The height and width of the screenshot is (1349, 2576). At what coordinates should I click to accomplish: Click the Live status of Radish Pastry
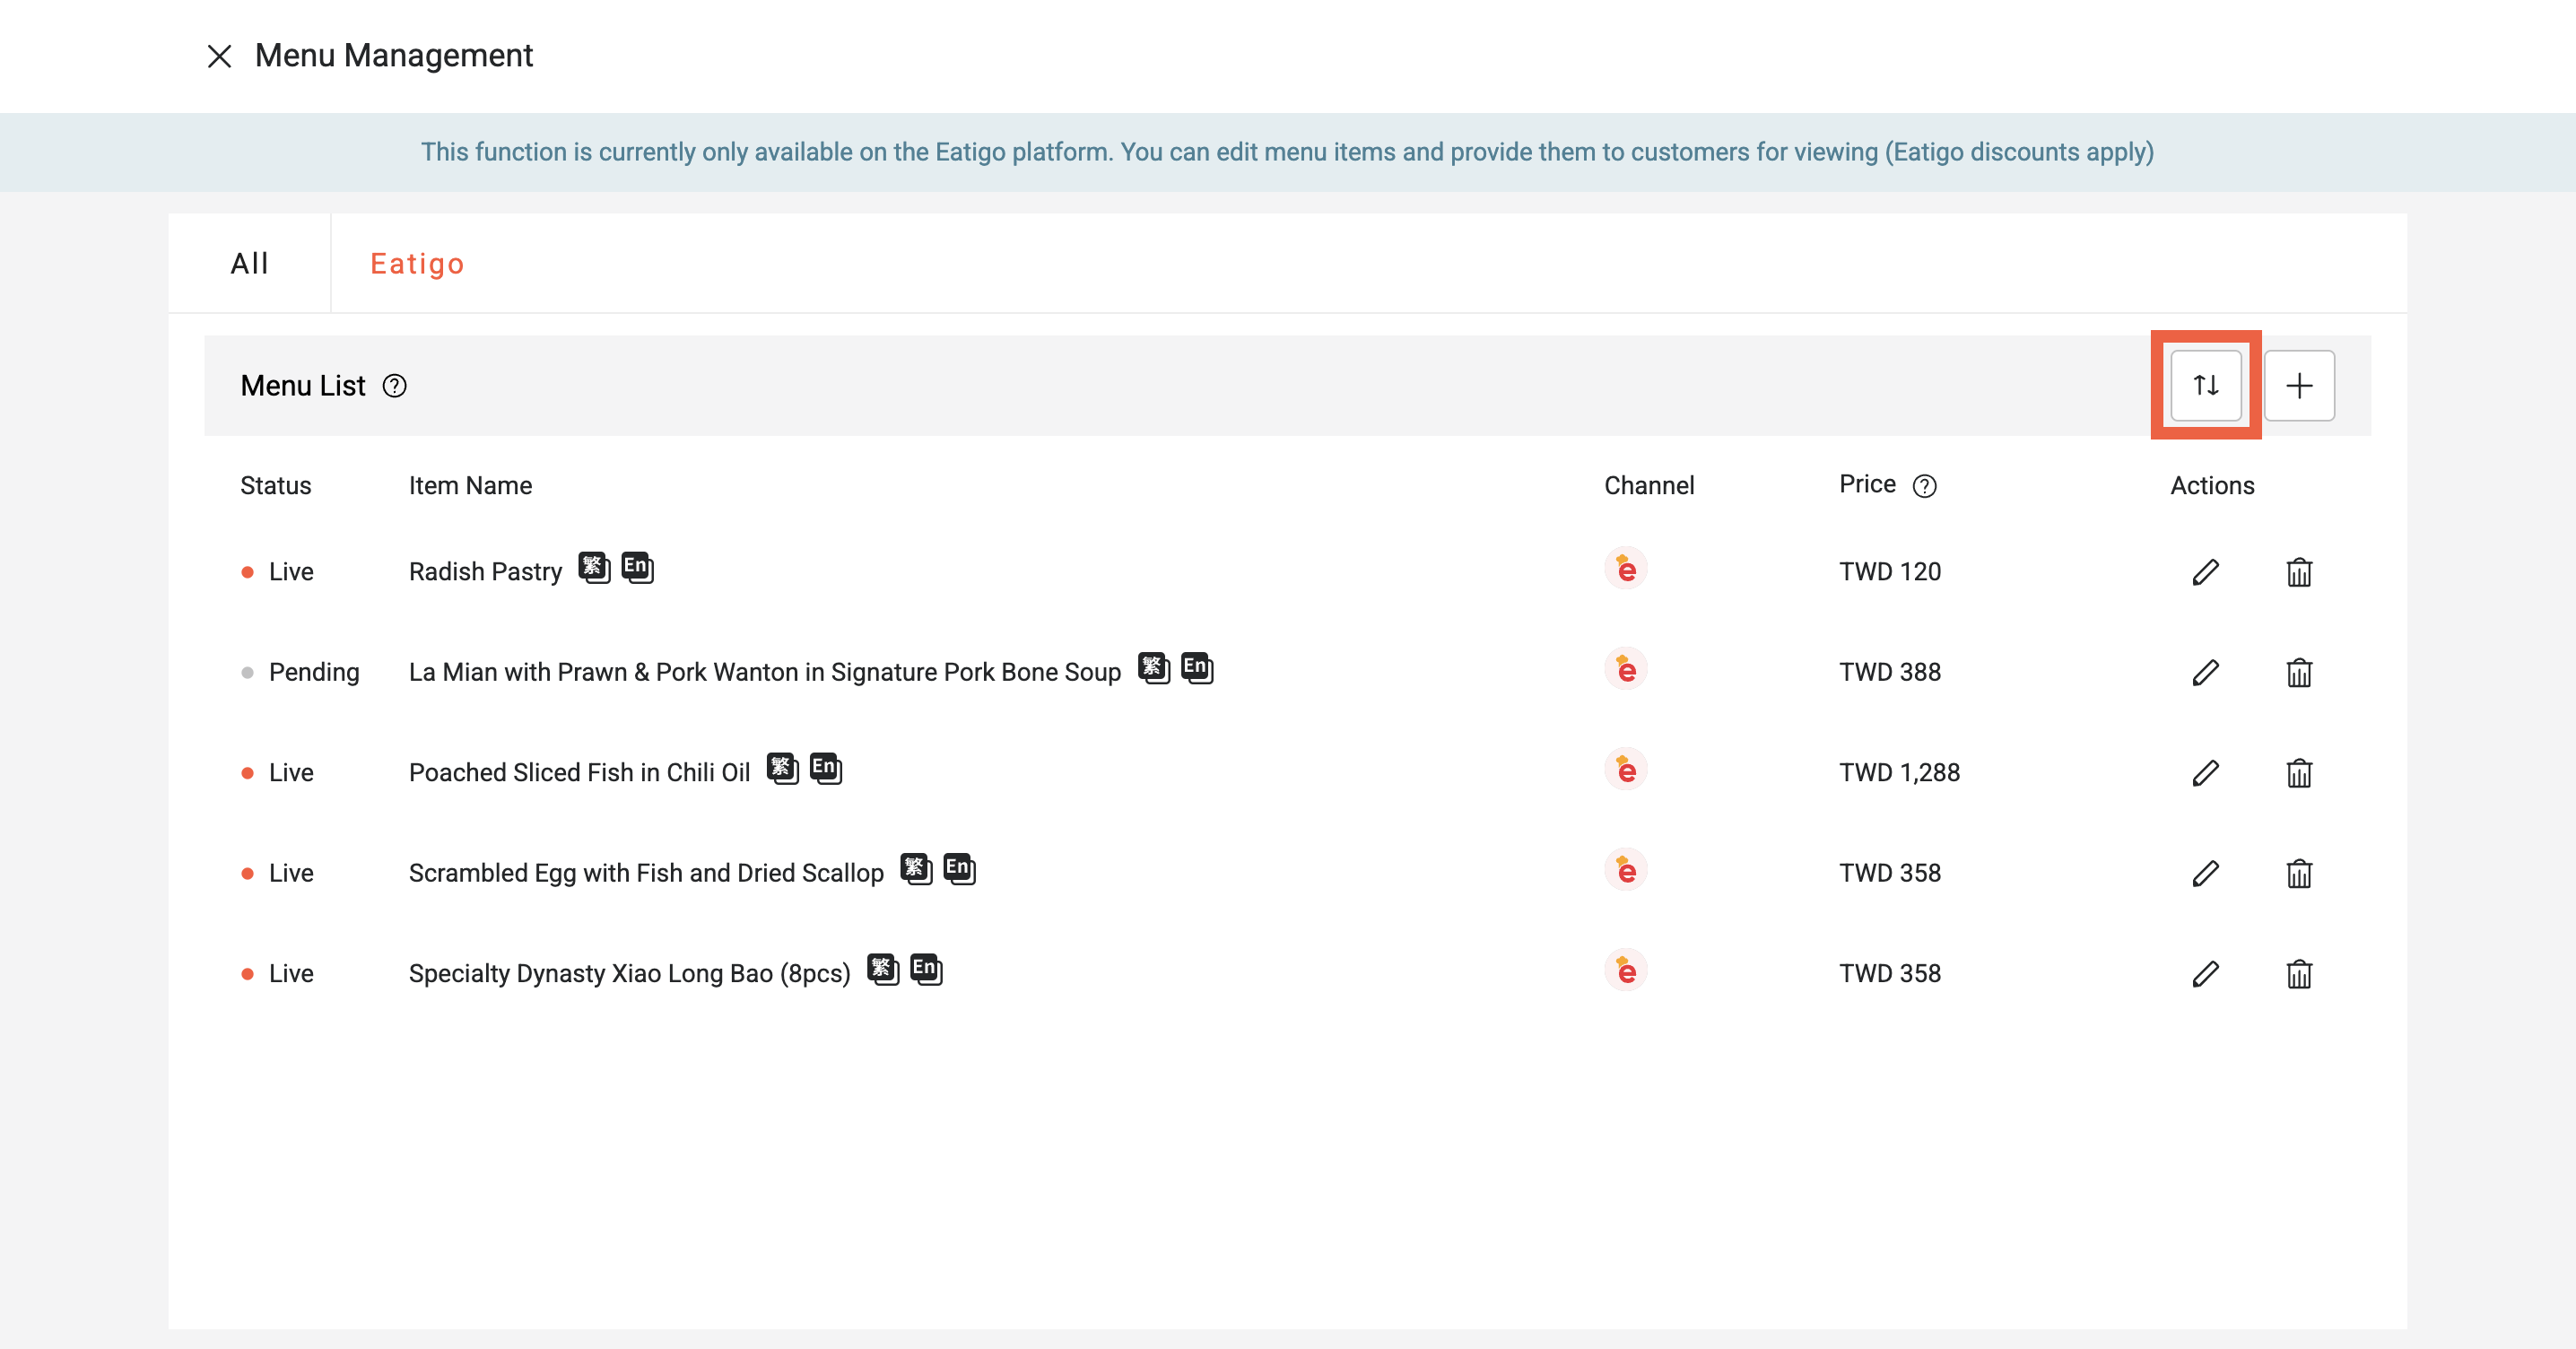(291, 572)
